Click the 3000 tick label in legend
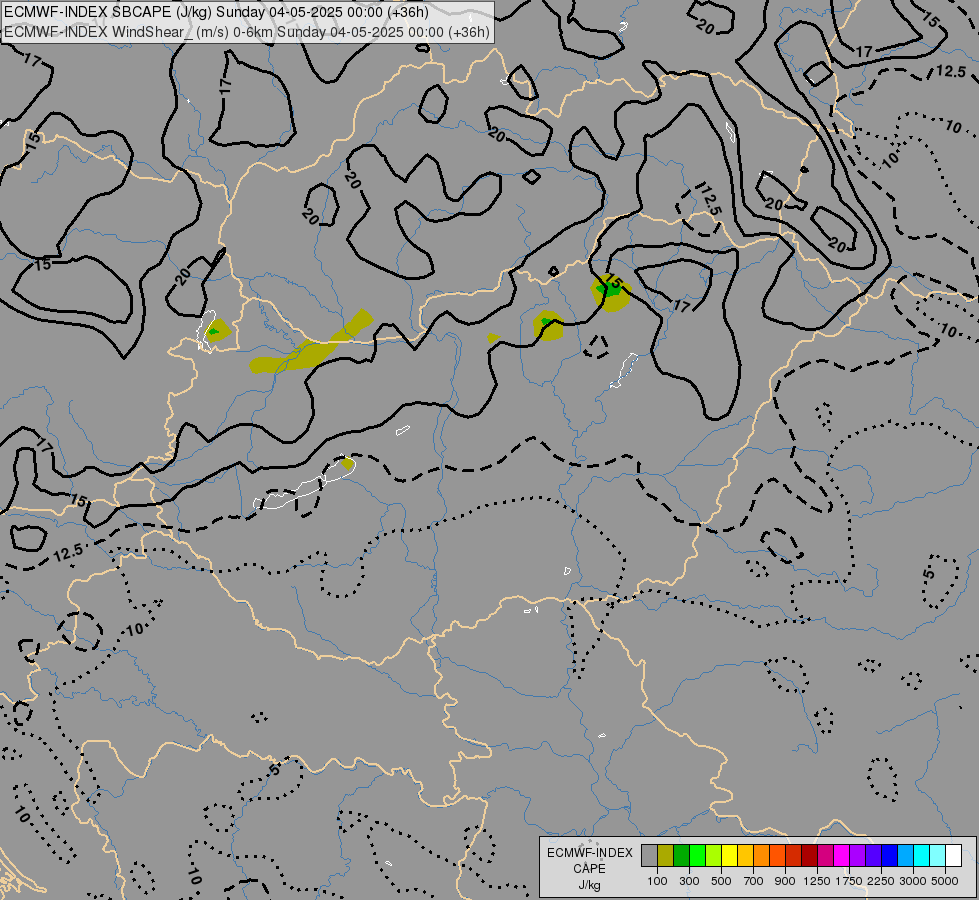This screenshot has height=900, width=979. tap(913, 881)
